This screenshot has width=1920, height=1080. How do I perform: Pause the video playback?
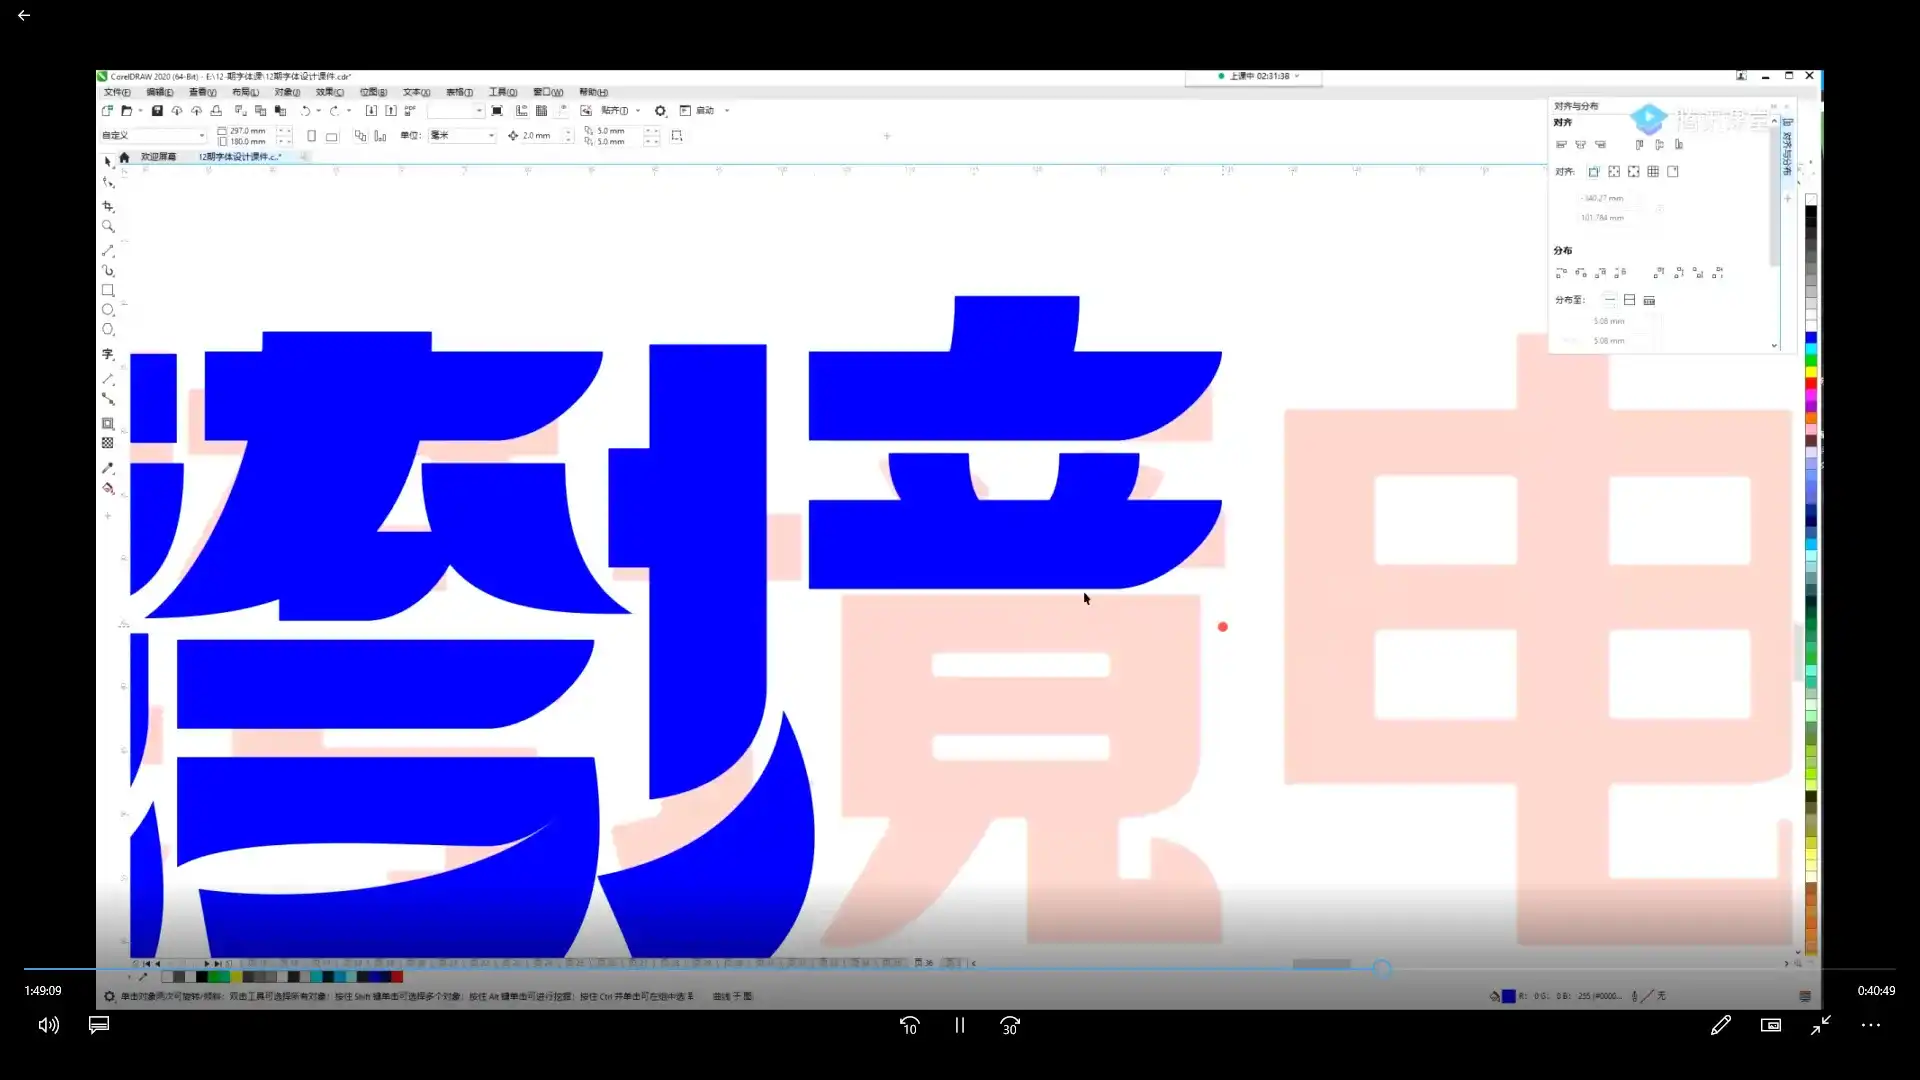(959, 1025)
